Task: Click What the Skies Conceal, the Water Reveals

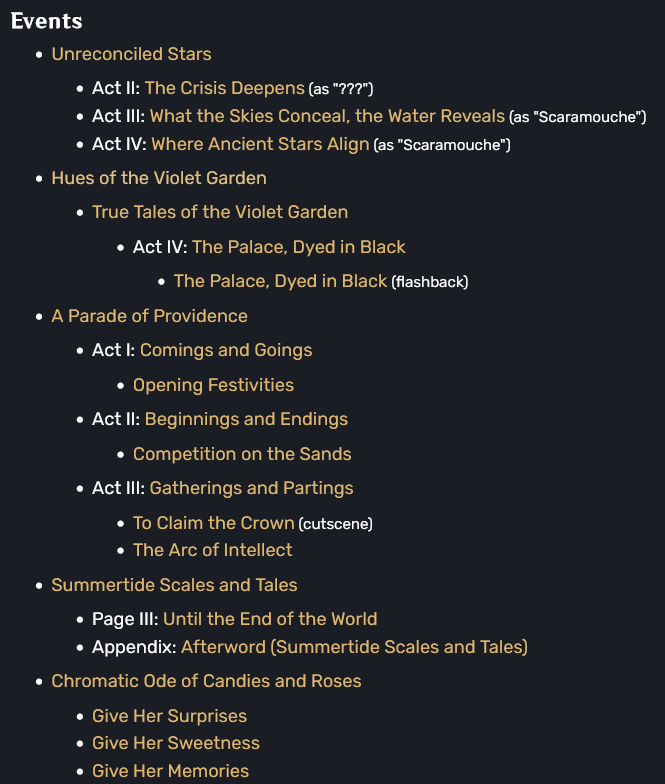Action: coord(327,116)
